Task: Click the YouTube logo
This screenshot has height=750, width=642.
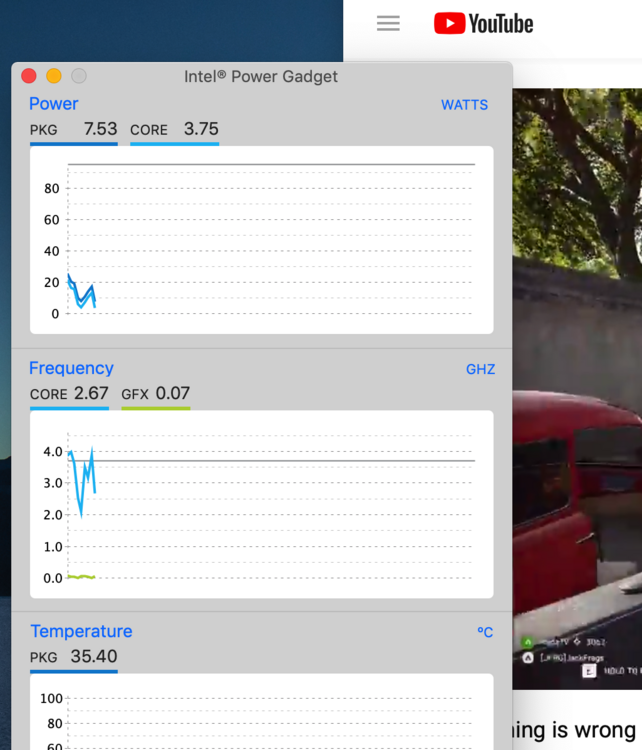Action: (x=483, y=23)
